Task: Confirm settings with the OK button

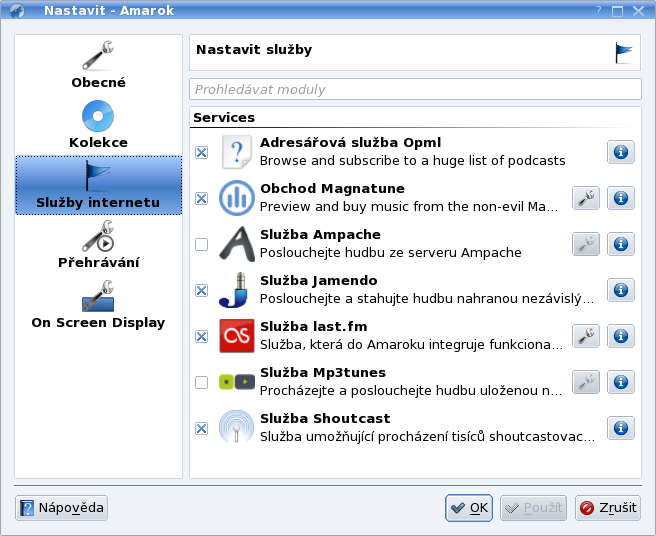Action: click(469, 508)
